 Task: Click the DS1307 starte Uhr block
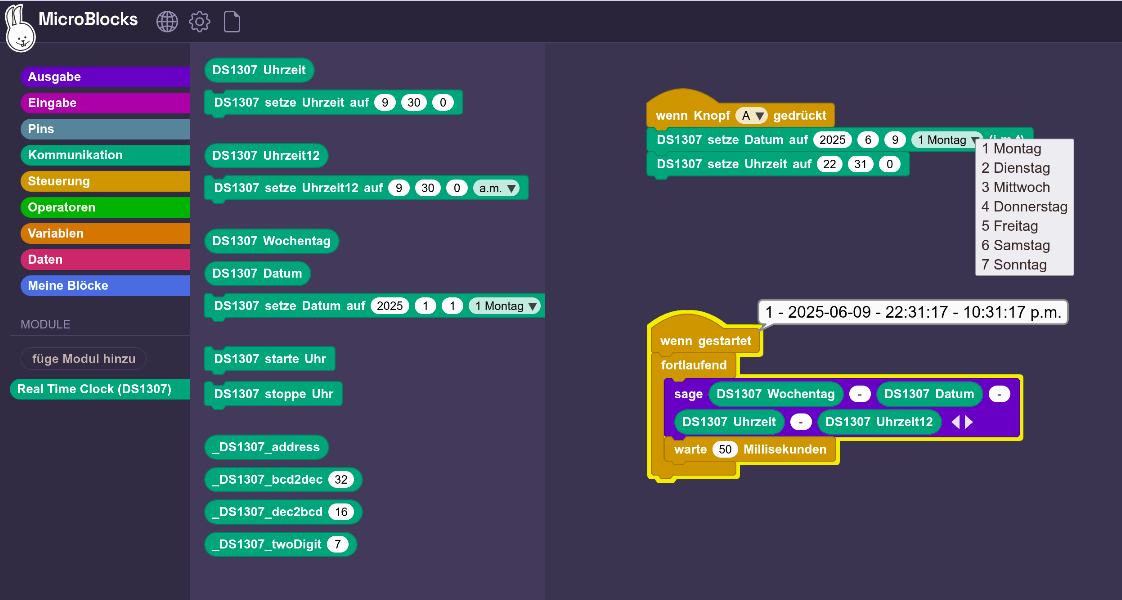(x=270, y=359)
